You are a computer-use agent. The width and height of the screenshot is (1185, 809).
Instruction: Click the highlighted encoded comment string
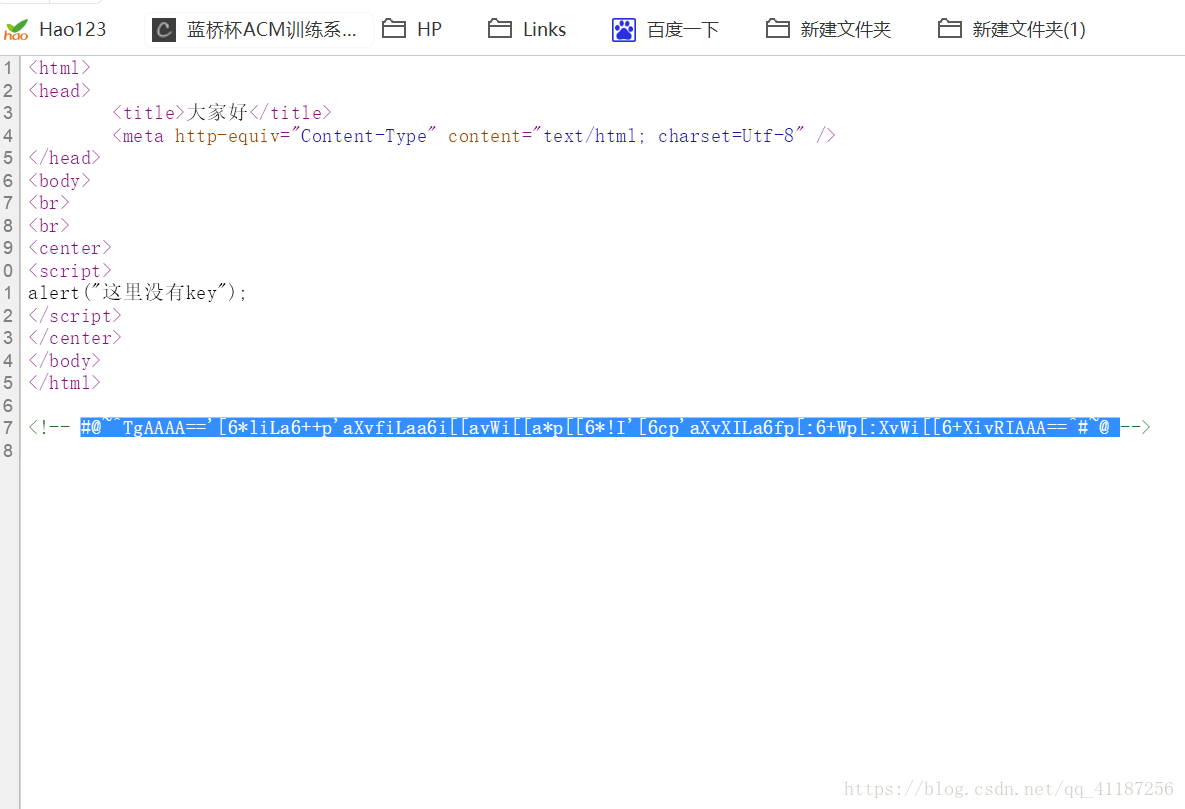600,428
